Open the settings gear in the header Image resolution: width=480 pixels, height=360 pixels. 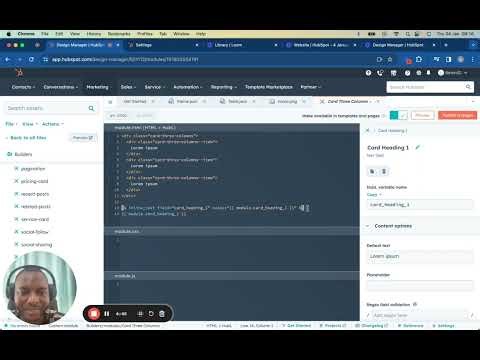tap(419, 73)
